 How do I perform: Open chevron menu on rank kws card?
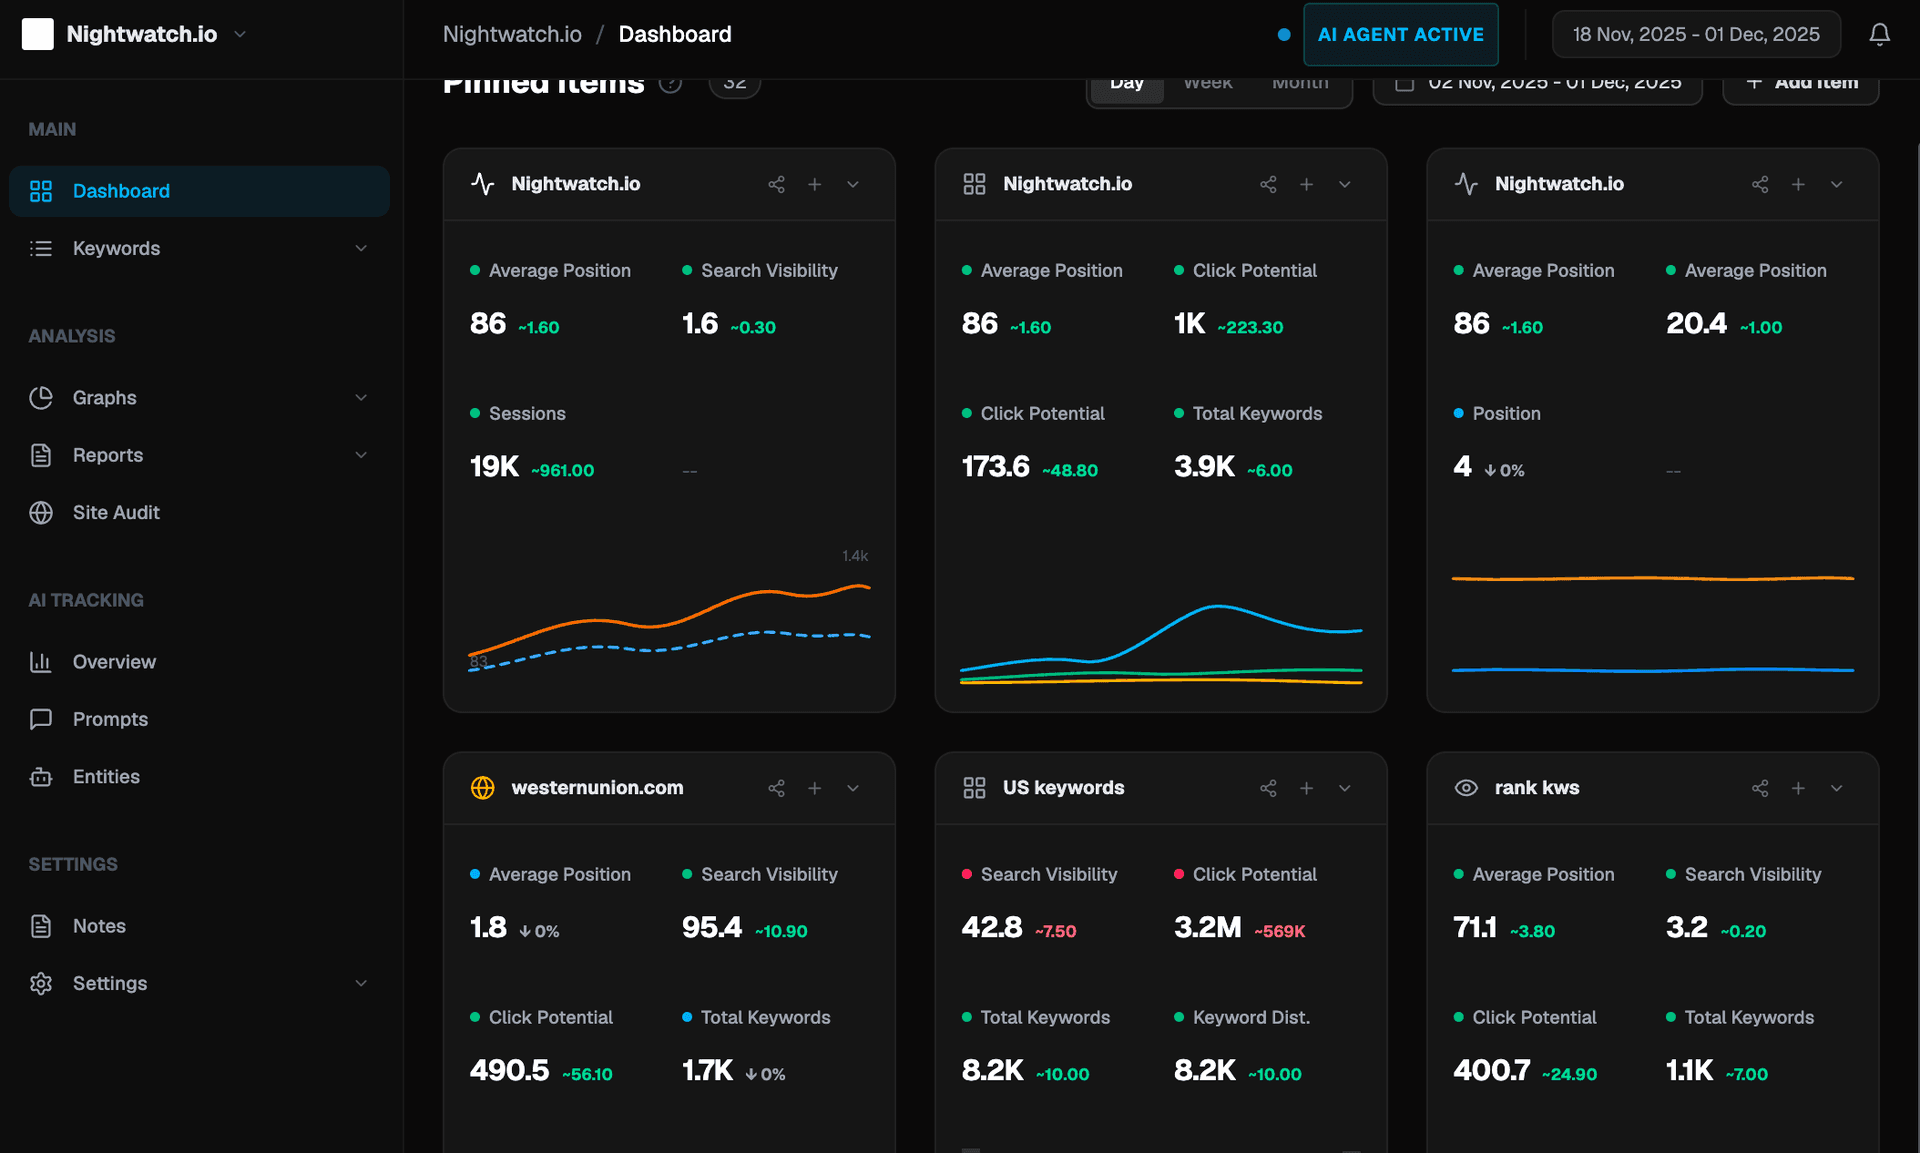1836,788
